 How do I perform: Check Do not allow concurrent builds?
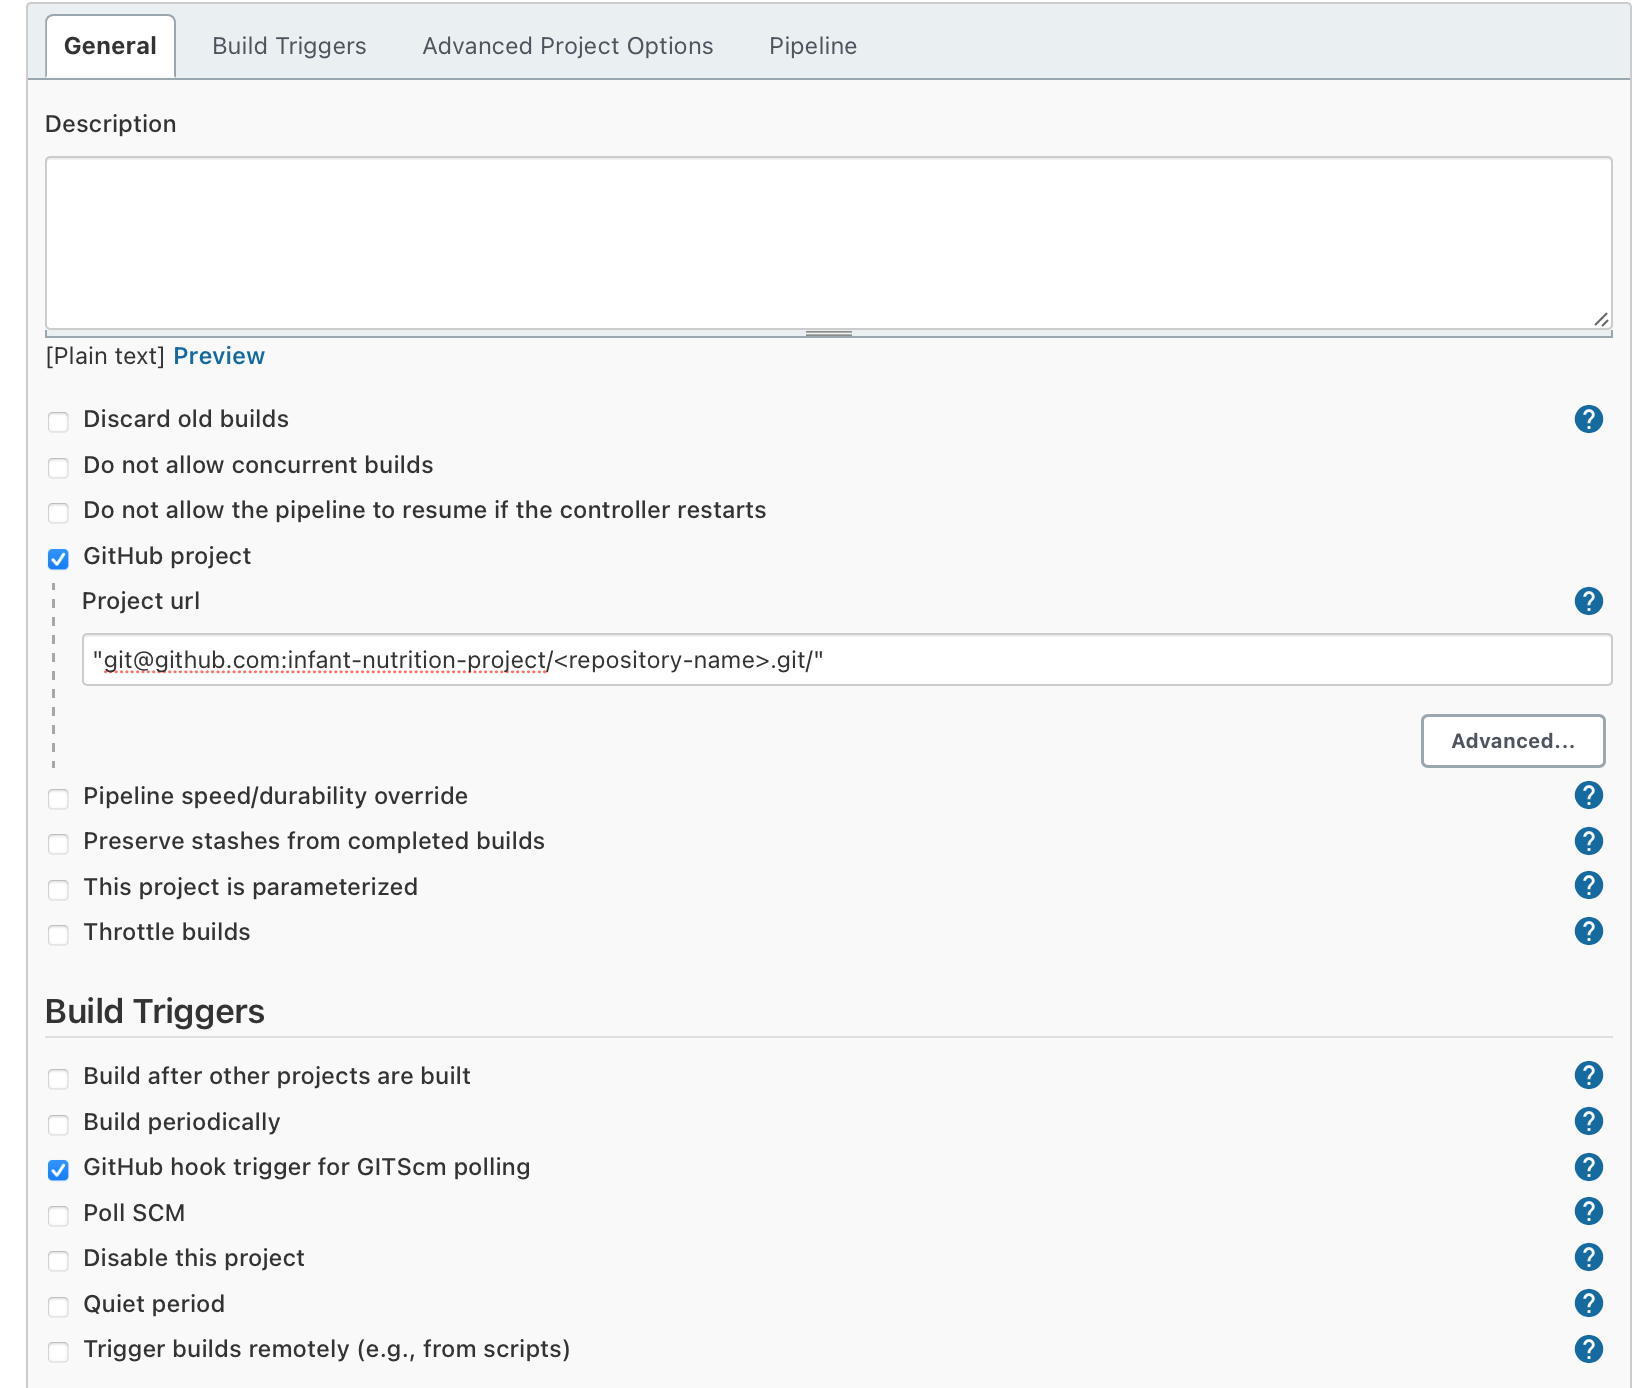[x=59, y=468]
